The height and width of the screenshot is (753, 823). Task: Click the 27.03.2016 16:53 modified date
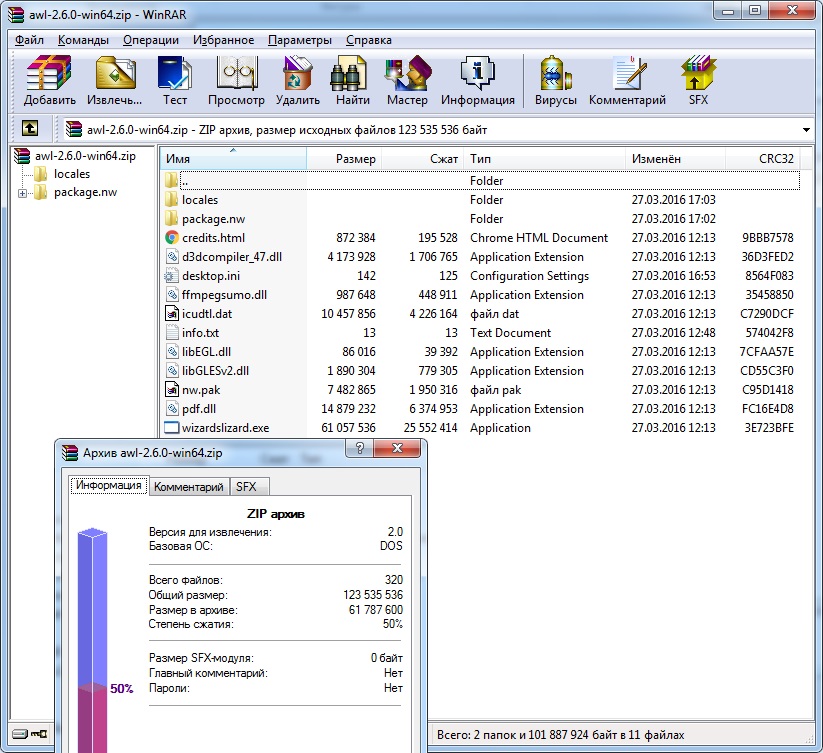(x=673, y=276)
